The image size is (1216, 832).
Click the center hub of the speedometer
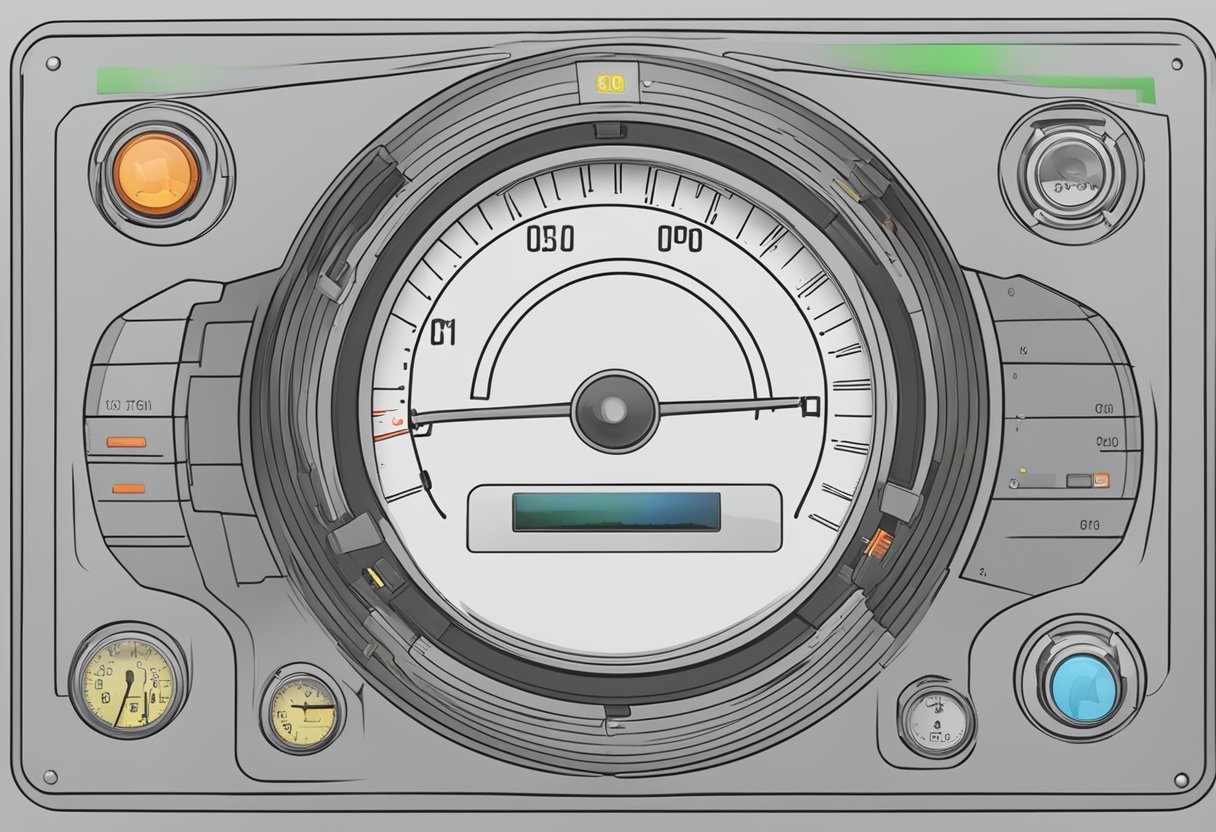point(614,410)
